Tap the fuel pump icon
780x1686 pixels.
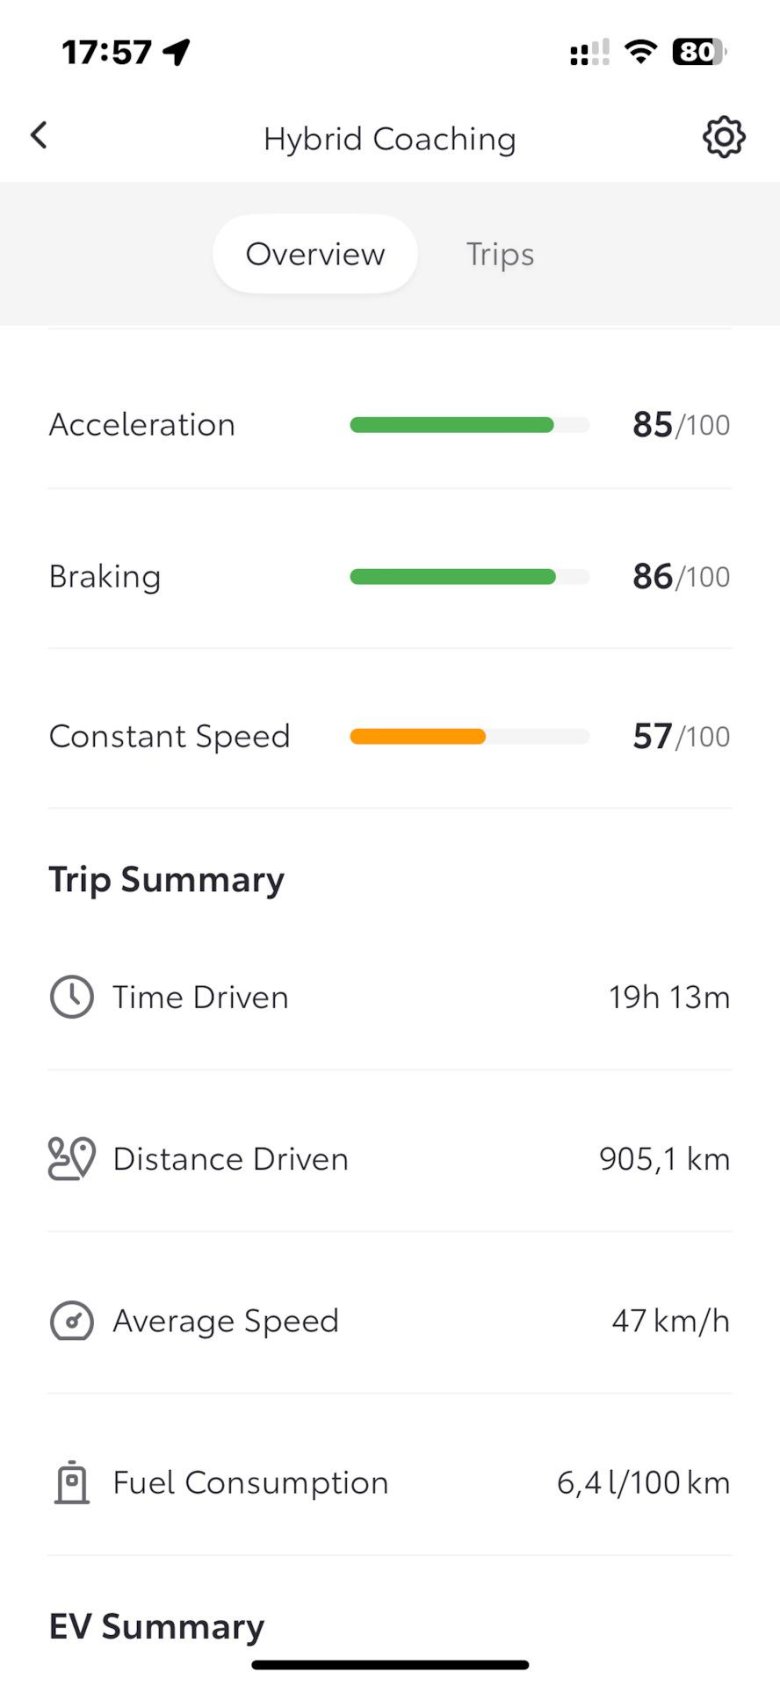[x=71, y=1483]
